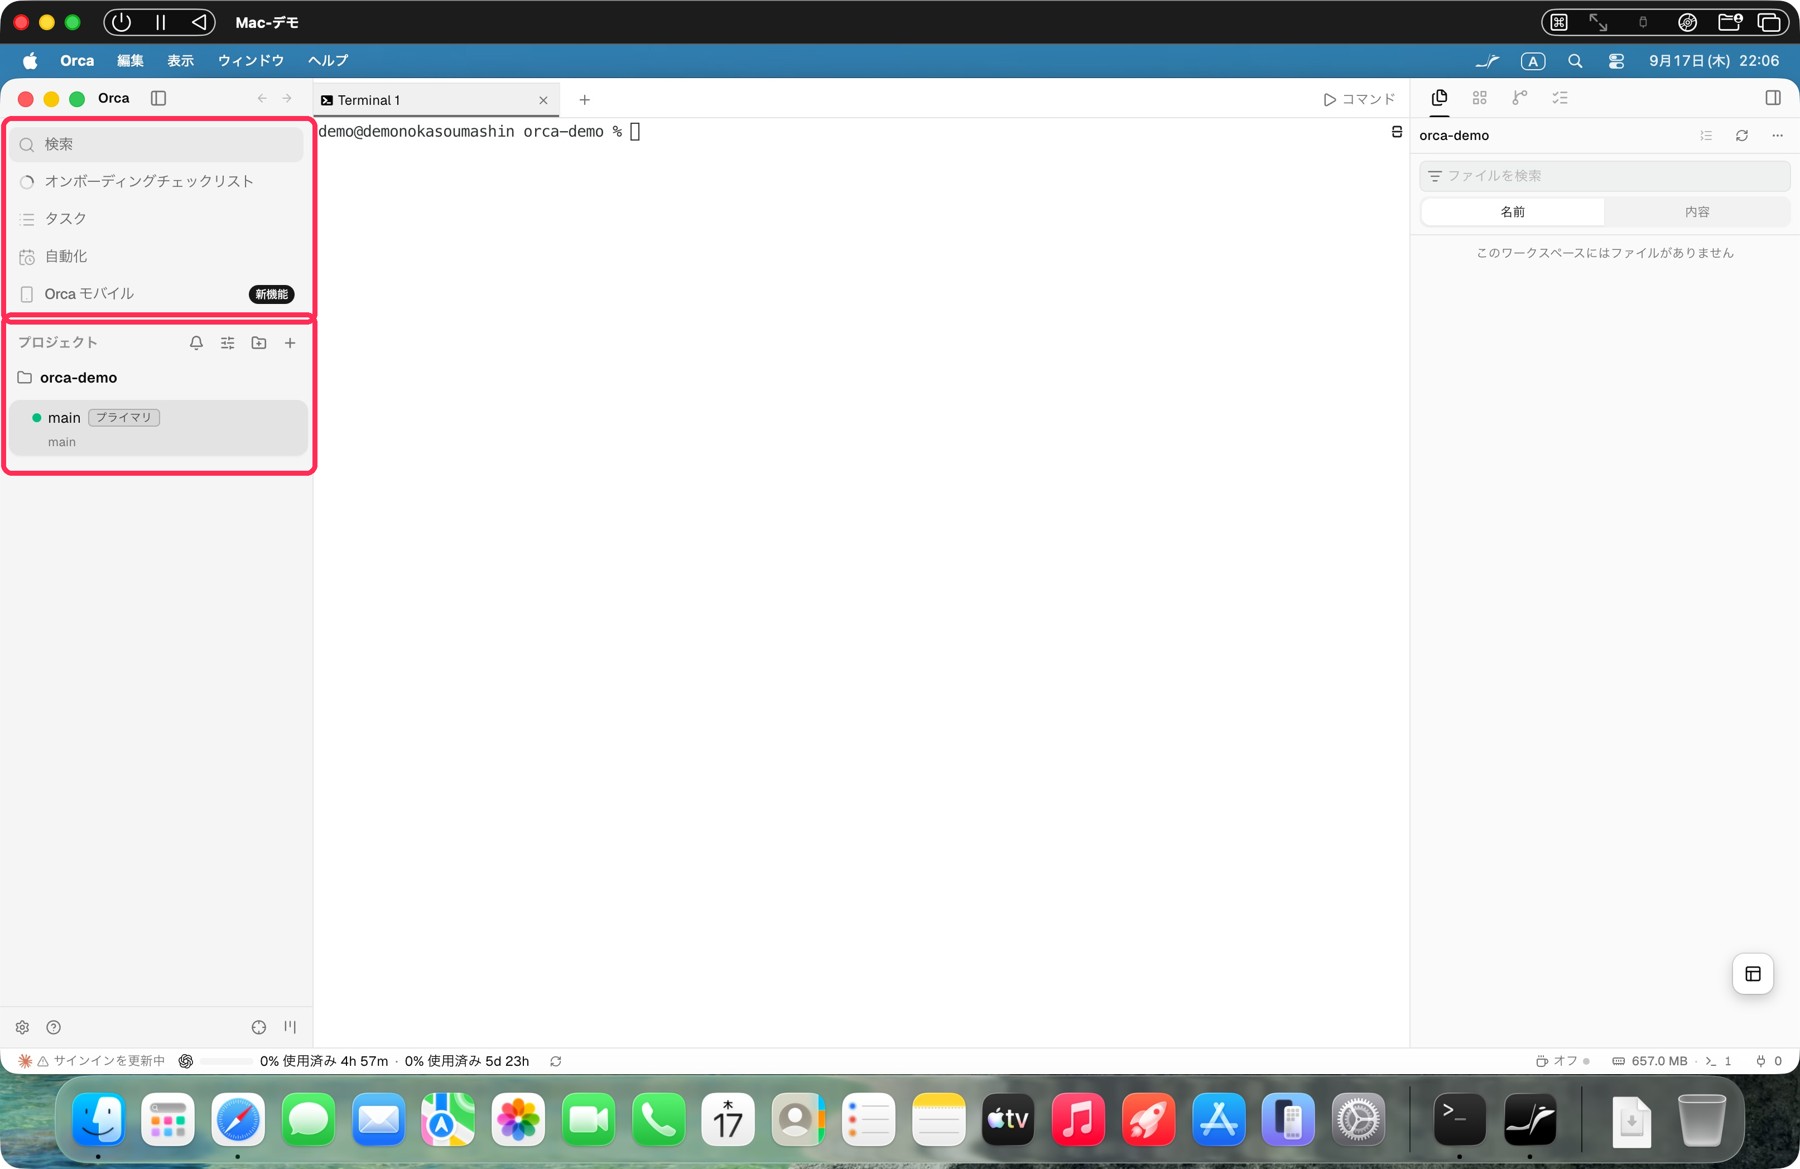Open the files explorer icon in right panel
This screenshot has height=1169, width=1800.
point(1439,98)
